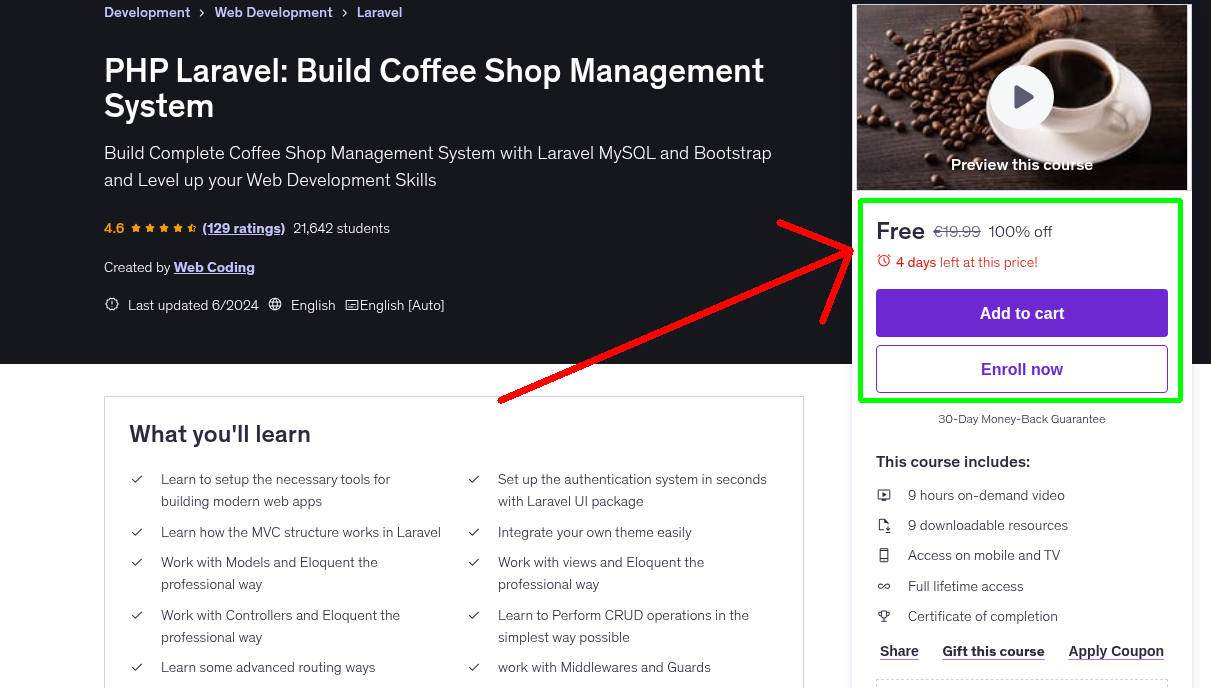Click the course subtitle description text
This screenshot has height=688, width=1211.
[438, 167]
